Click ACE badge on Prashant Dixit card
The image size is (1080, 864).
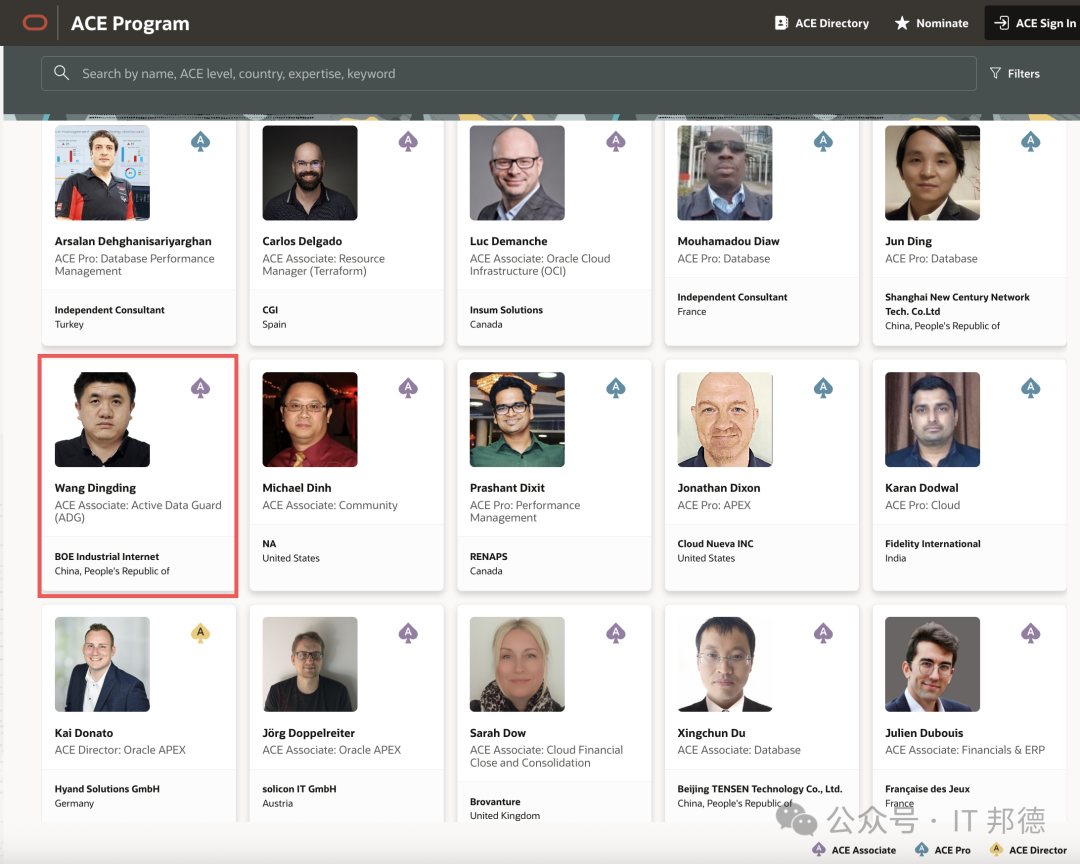coord(616,388)
